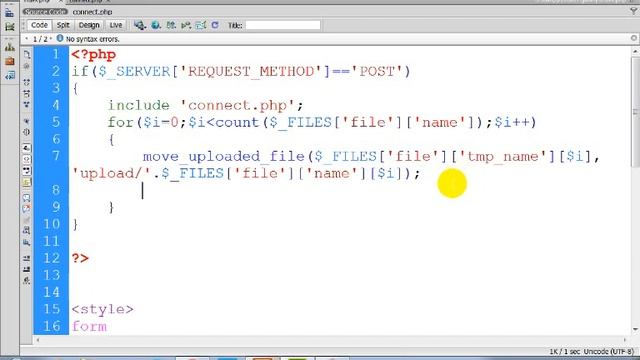640x360 pixels.
Task: Open Move or Convert CSS icon
Action: click(x=27, y=243)
